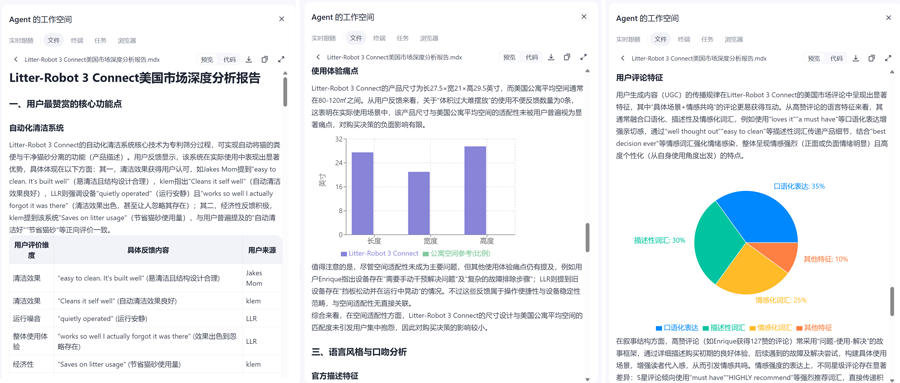
Task: Click scrollbar thumb in bar chart panel
Action: tap(587, 237)
